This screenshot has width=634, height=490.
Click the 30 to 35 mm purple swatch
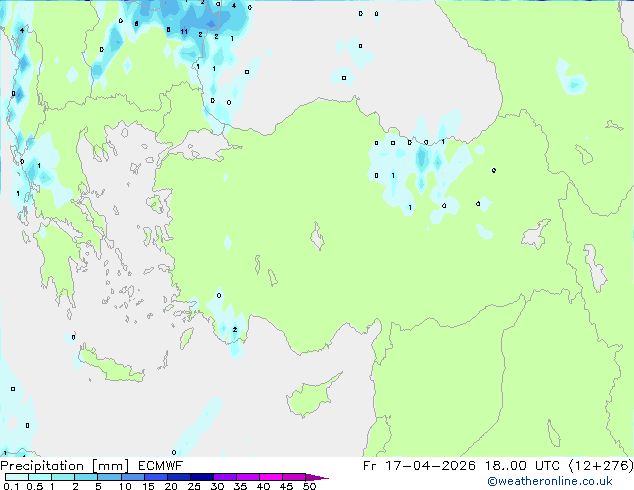coord(224,477)
